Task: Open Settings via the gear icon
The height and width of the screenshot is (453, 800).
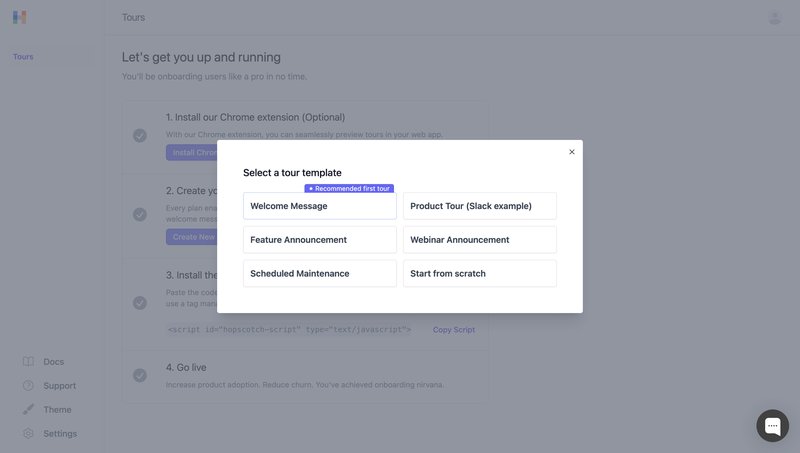Action: click(x=28, y=434)
